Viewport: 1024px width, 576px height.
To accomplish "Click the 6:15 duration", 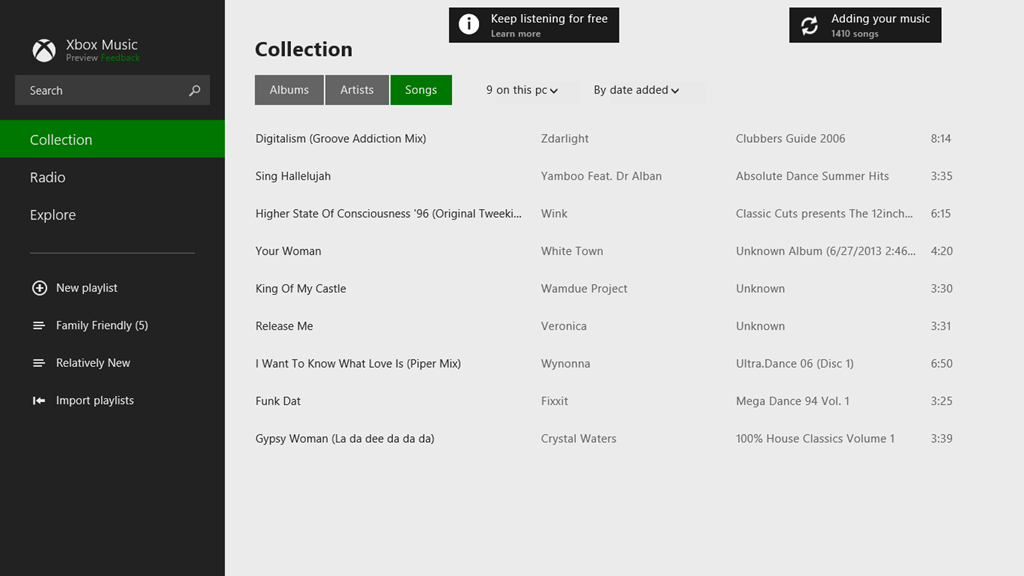I will pos(941,214).
